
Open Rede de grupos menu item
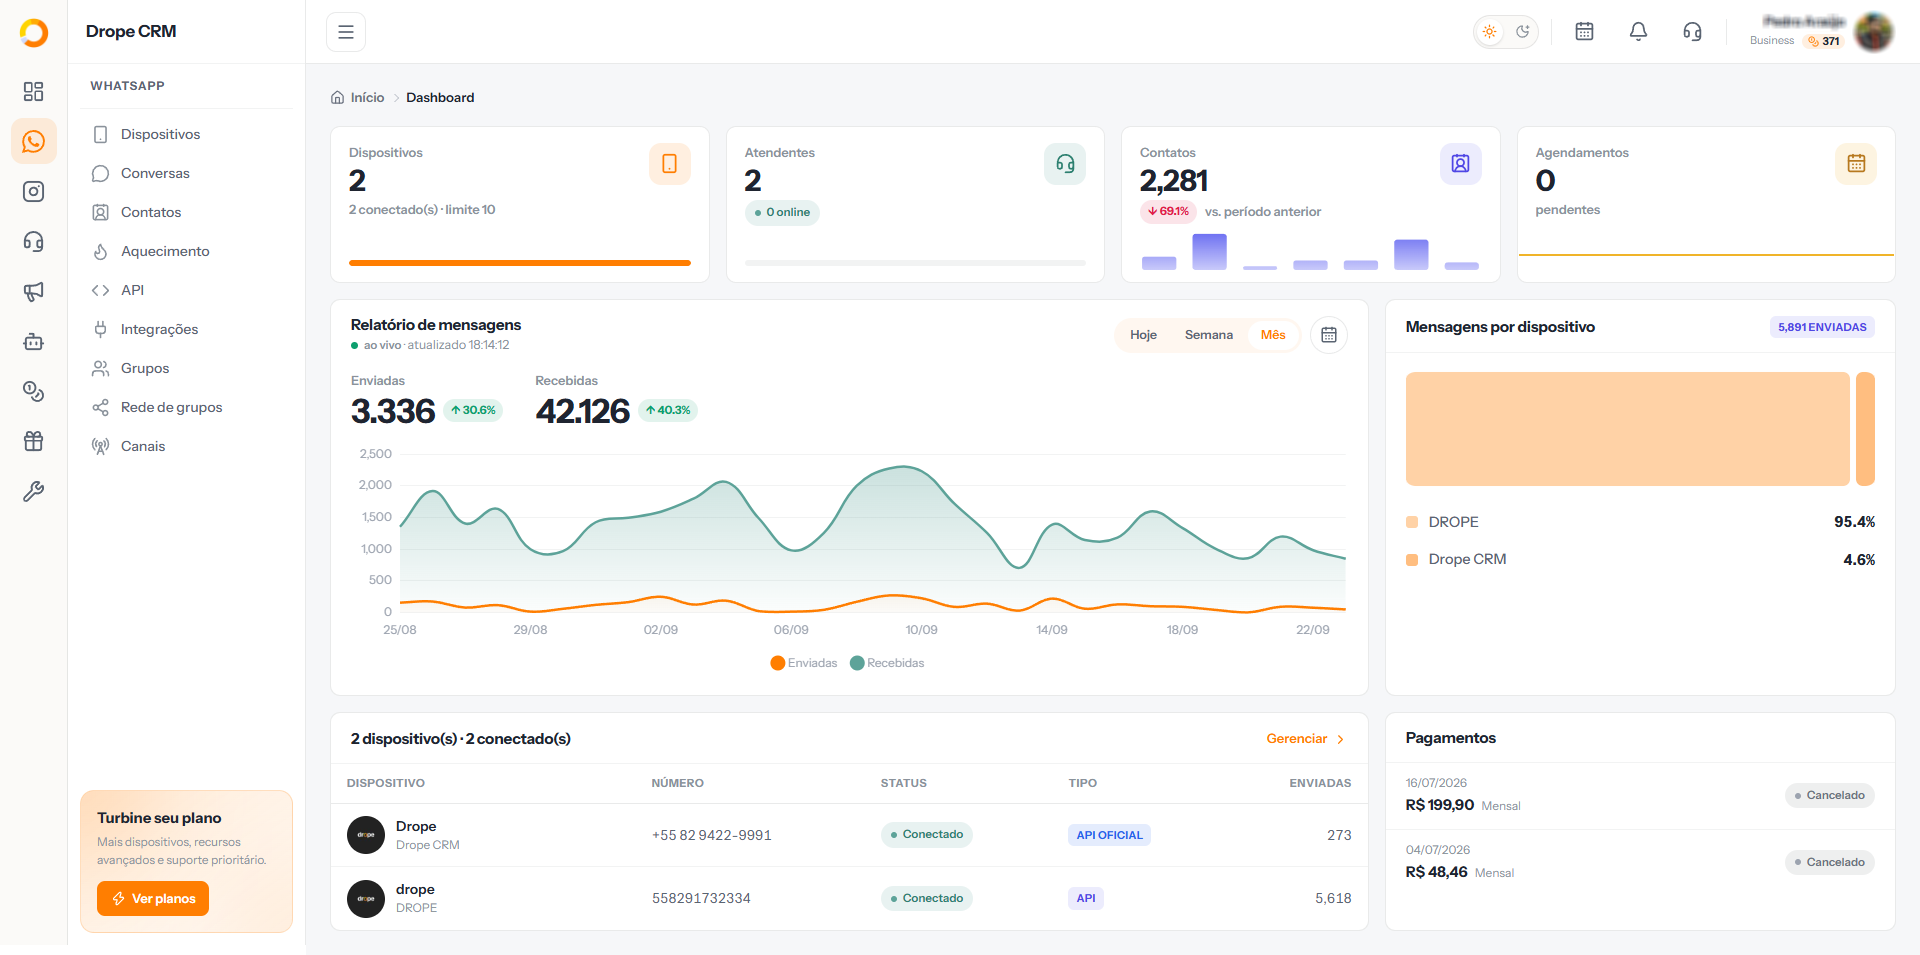pos(186,407)
